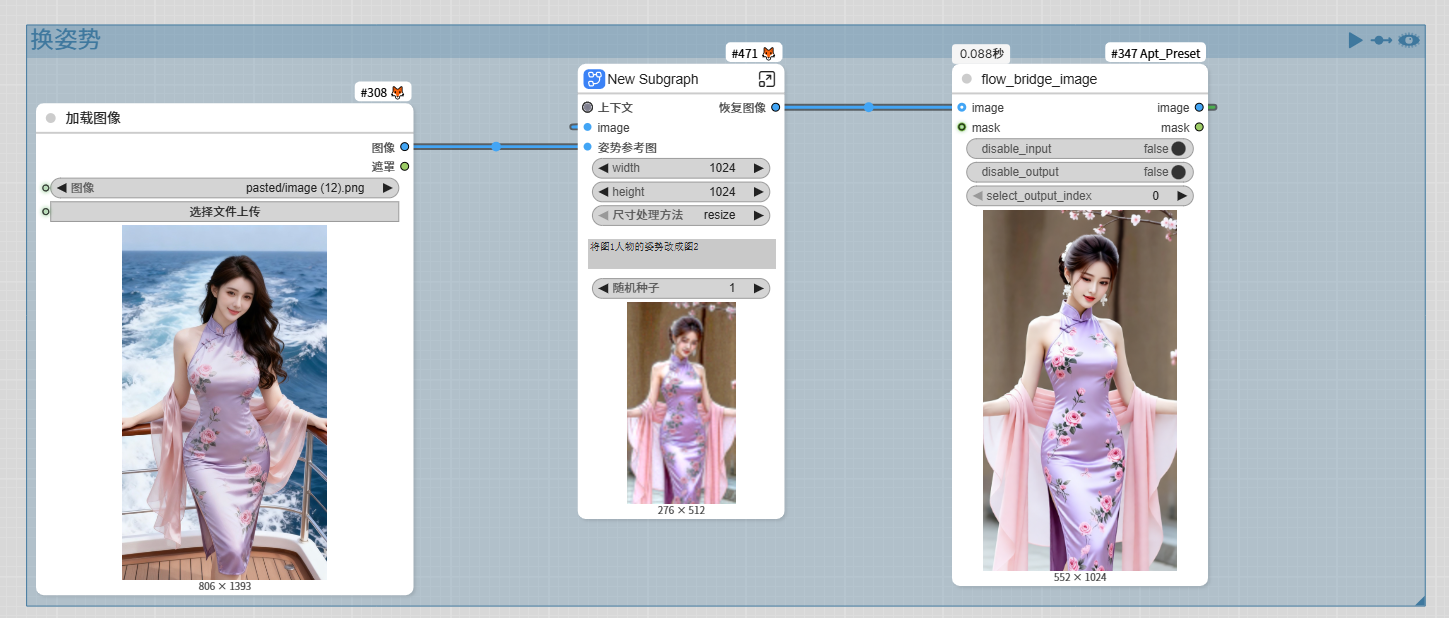This screenshot has height=618, width=1449.
Task: Click the 选择文件上传 button
Action: [224, 212]
